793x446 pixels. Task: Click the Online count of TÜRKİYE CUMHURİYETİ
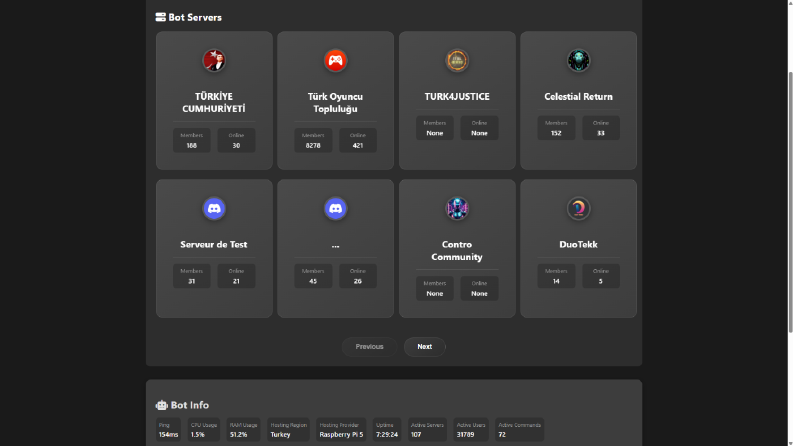click(x=236, y=141)
